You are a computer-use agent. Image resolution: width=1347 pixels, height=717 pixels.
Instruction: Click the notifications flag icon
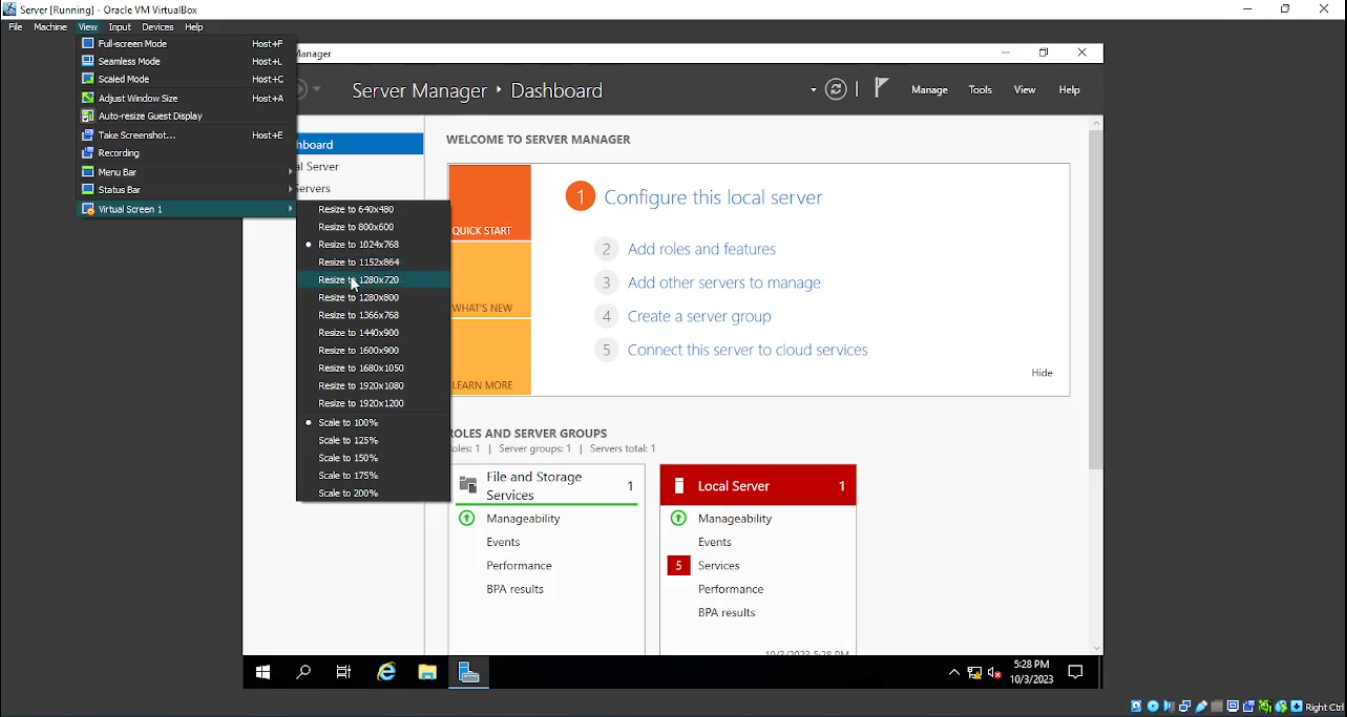click(x=880, y=89)
